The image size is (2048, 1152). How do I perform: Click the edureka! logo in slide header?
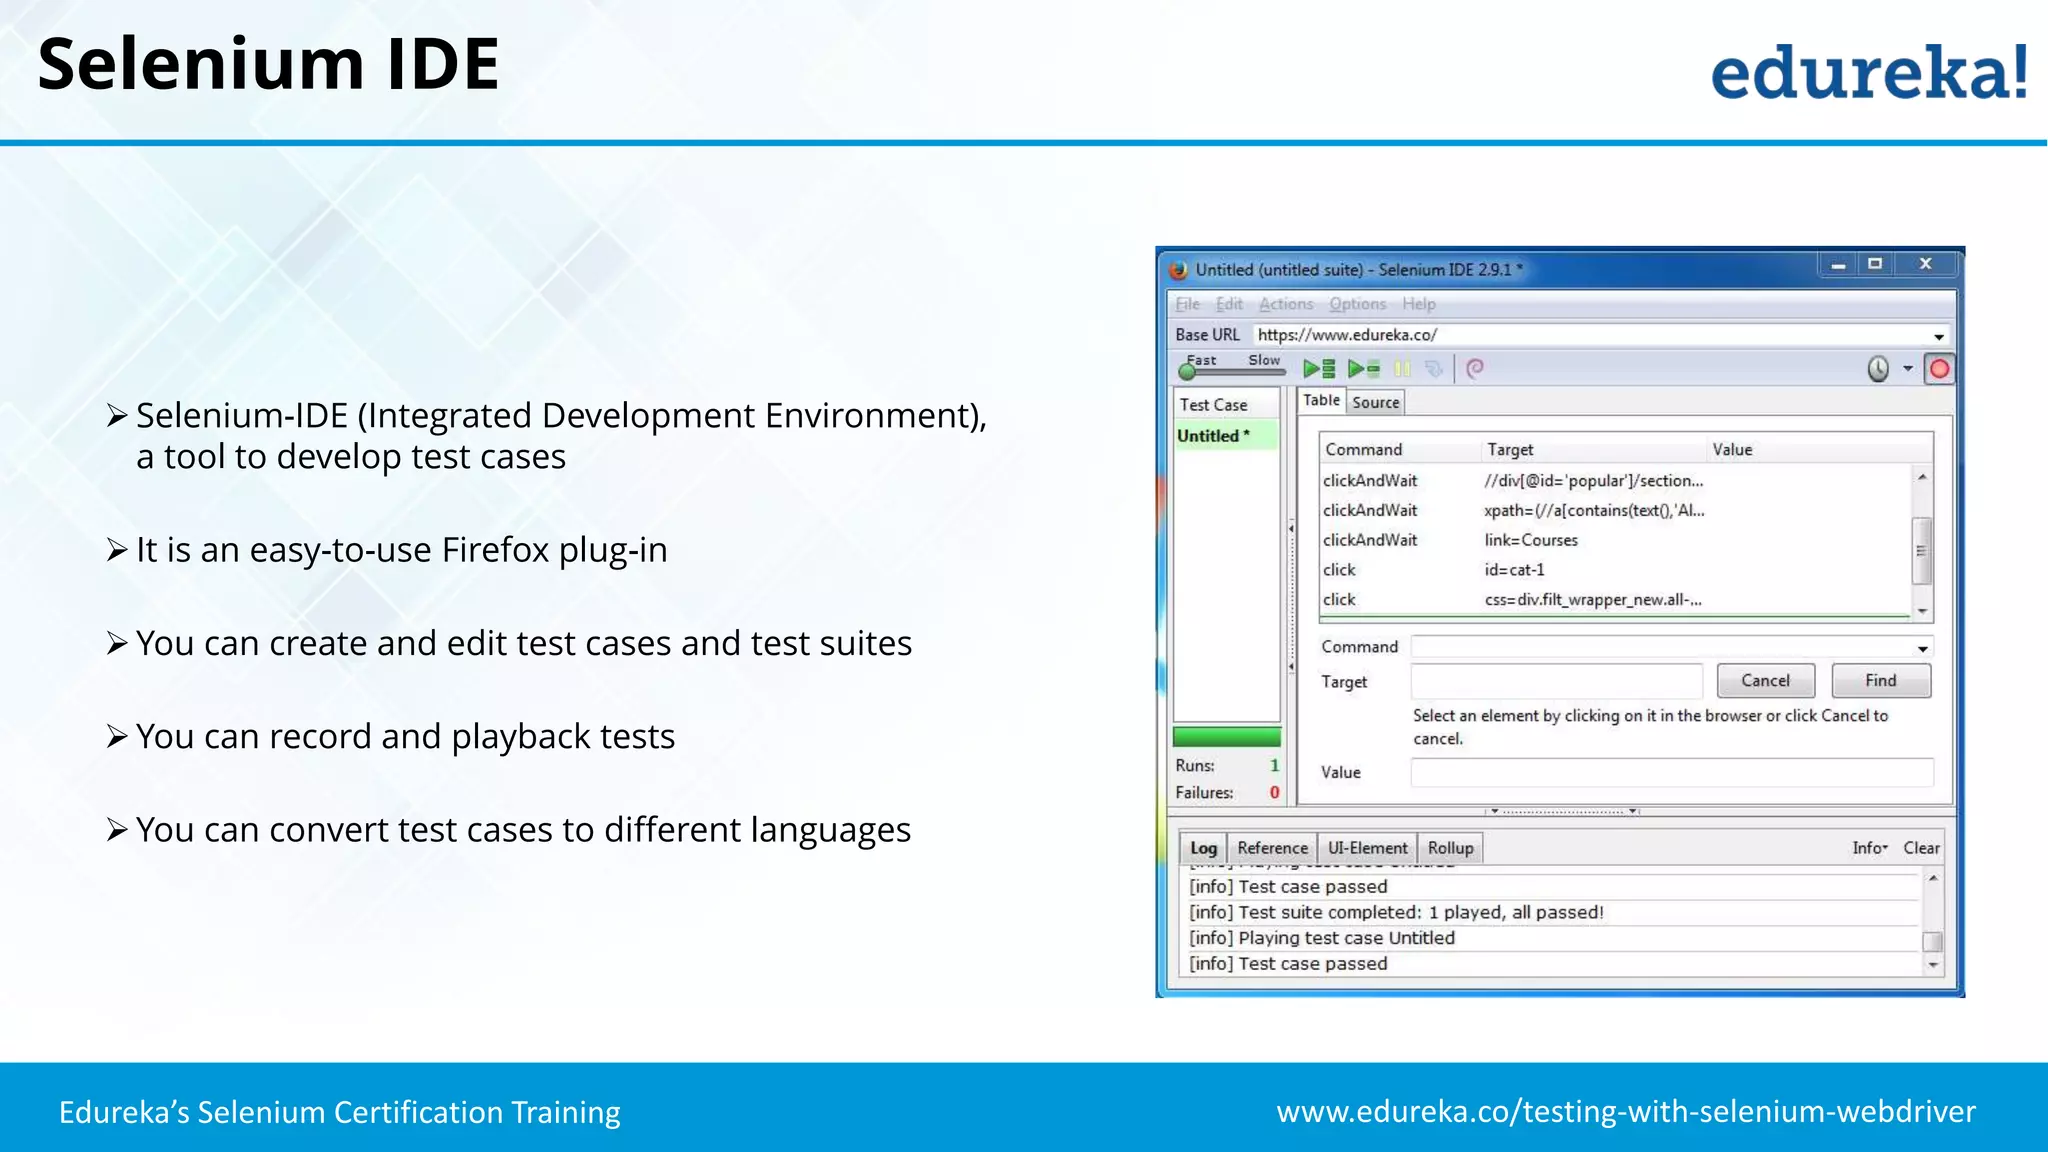pos(1869,72)
